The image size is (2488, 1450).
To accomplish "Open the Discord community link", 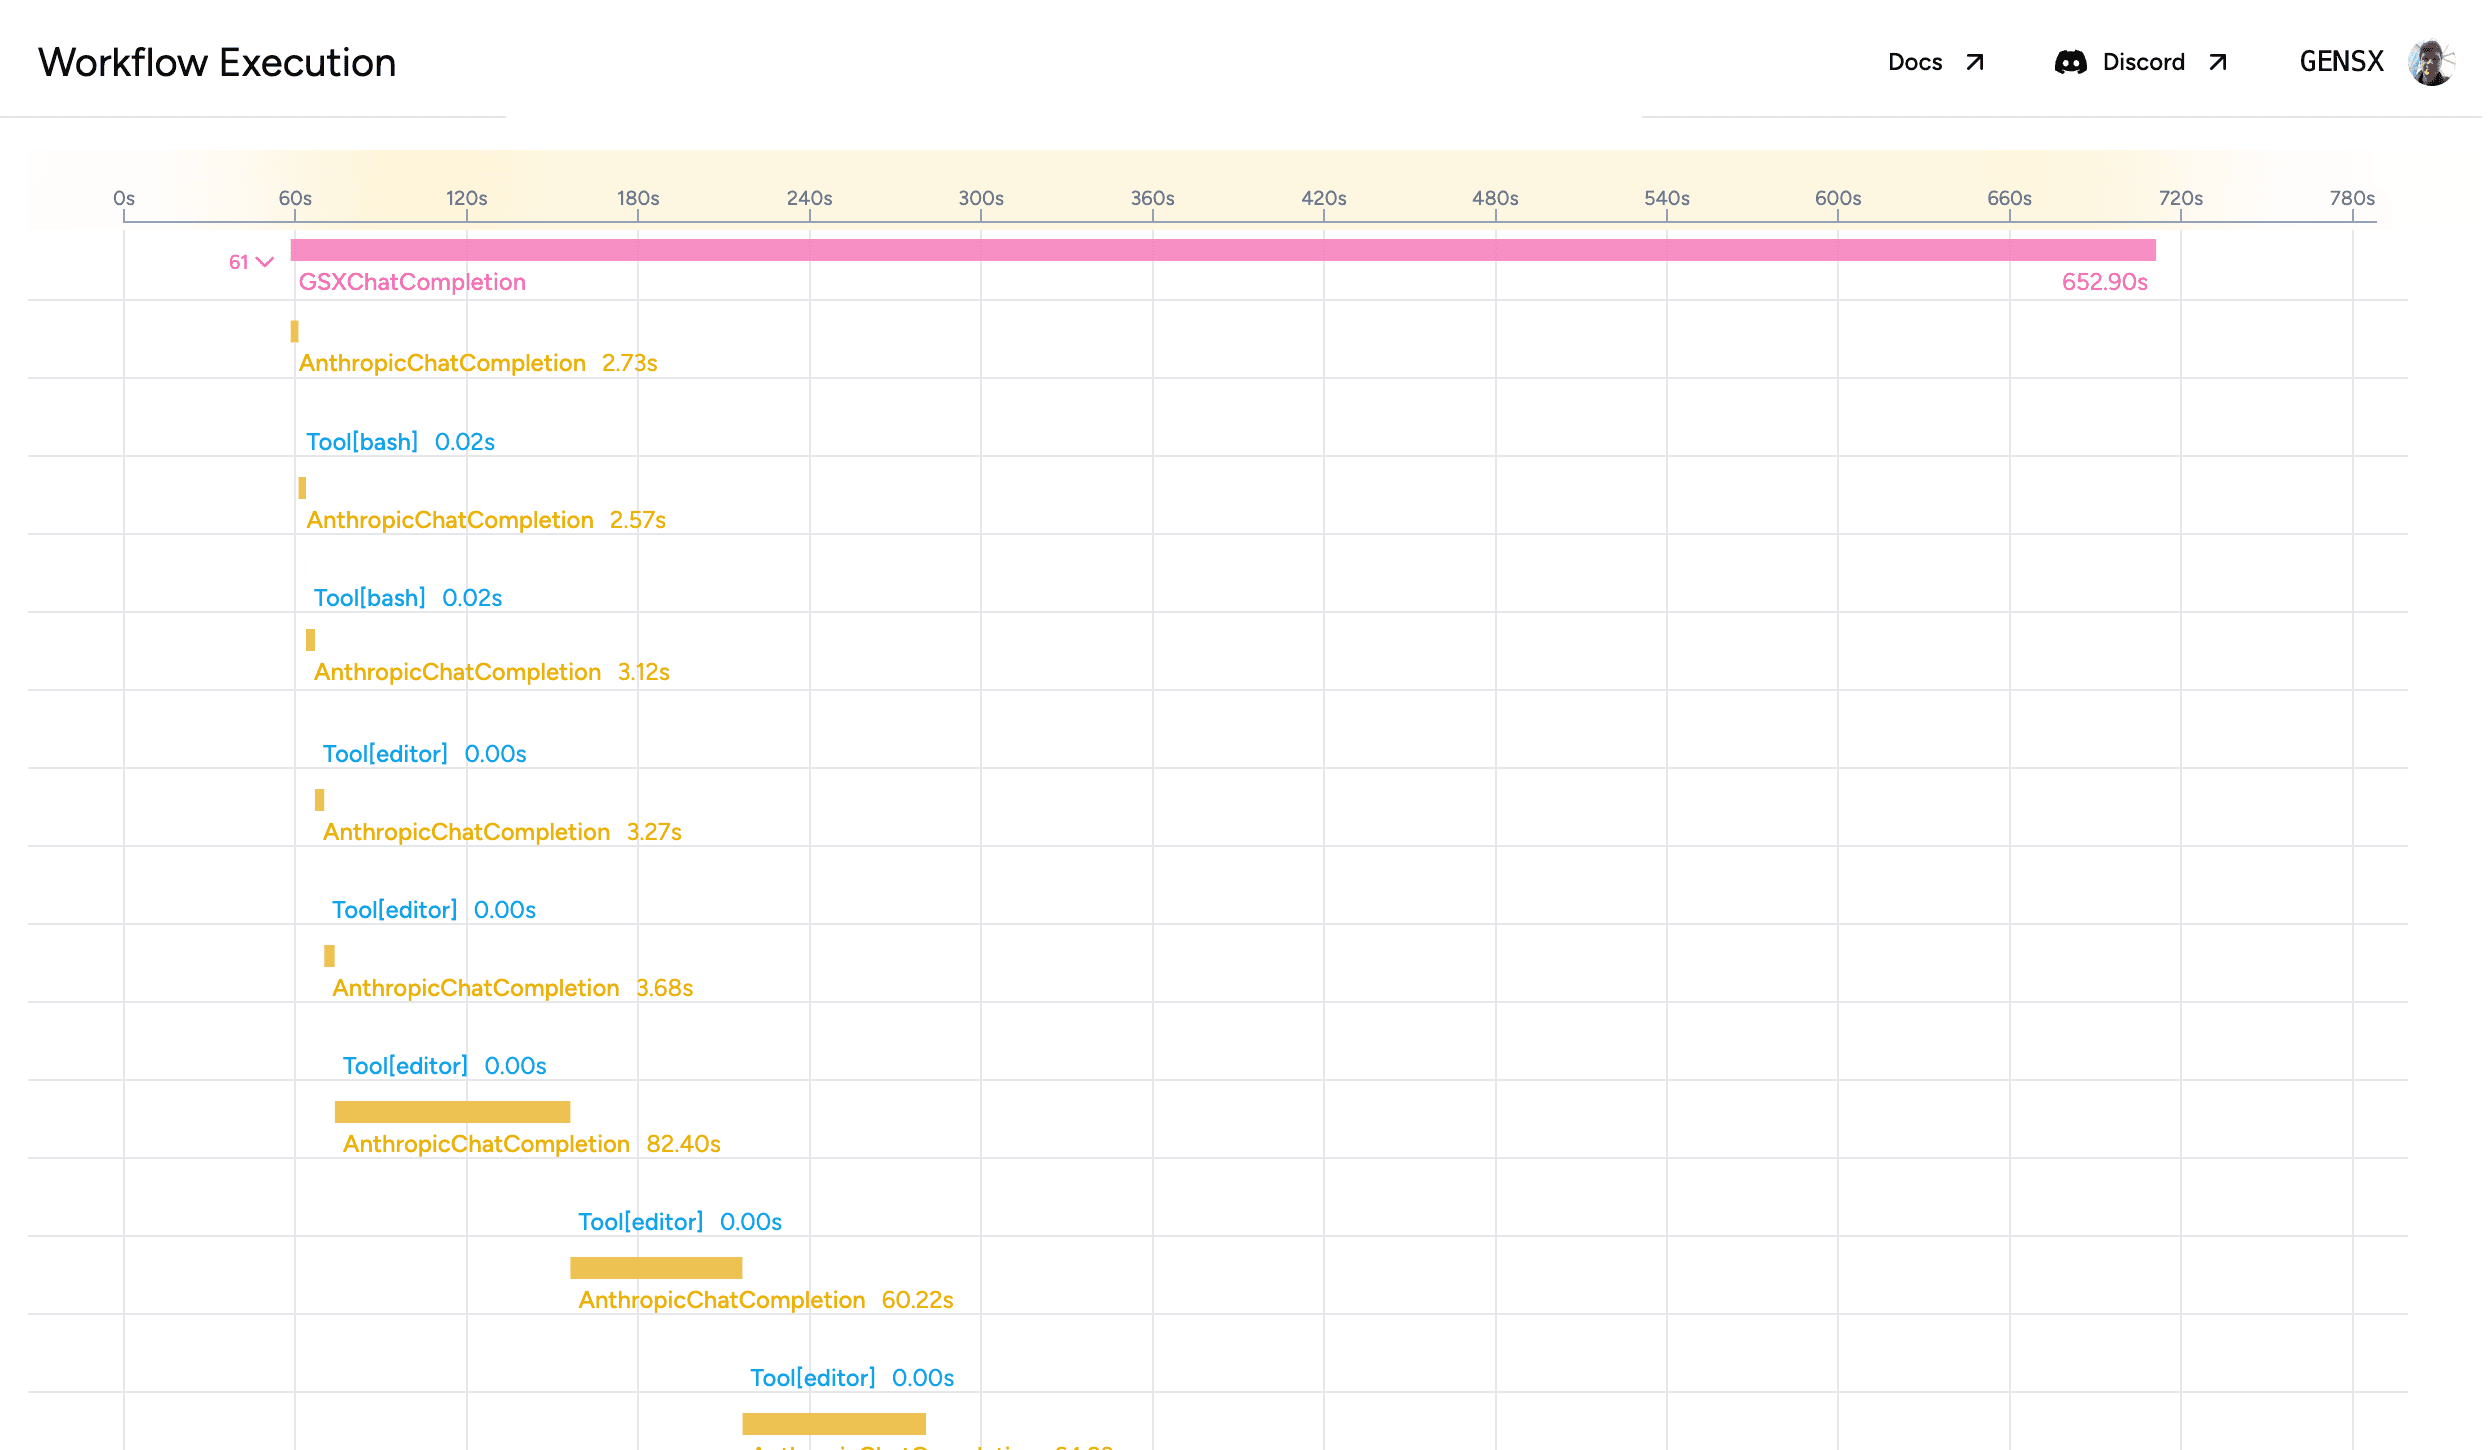I will [x=2141, y=62].
